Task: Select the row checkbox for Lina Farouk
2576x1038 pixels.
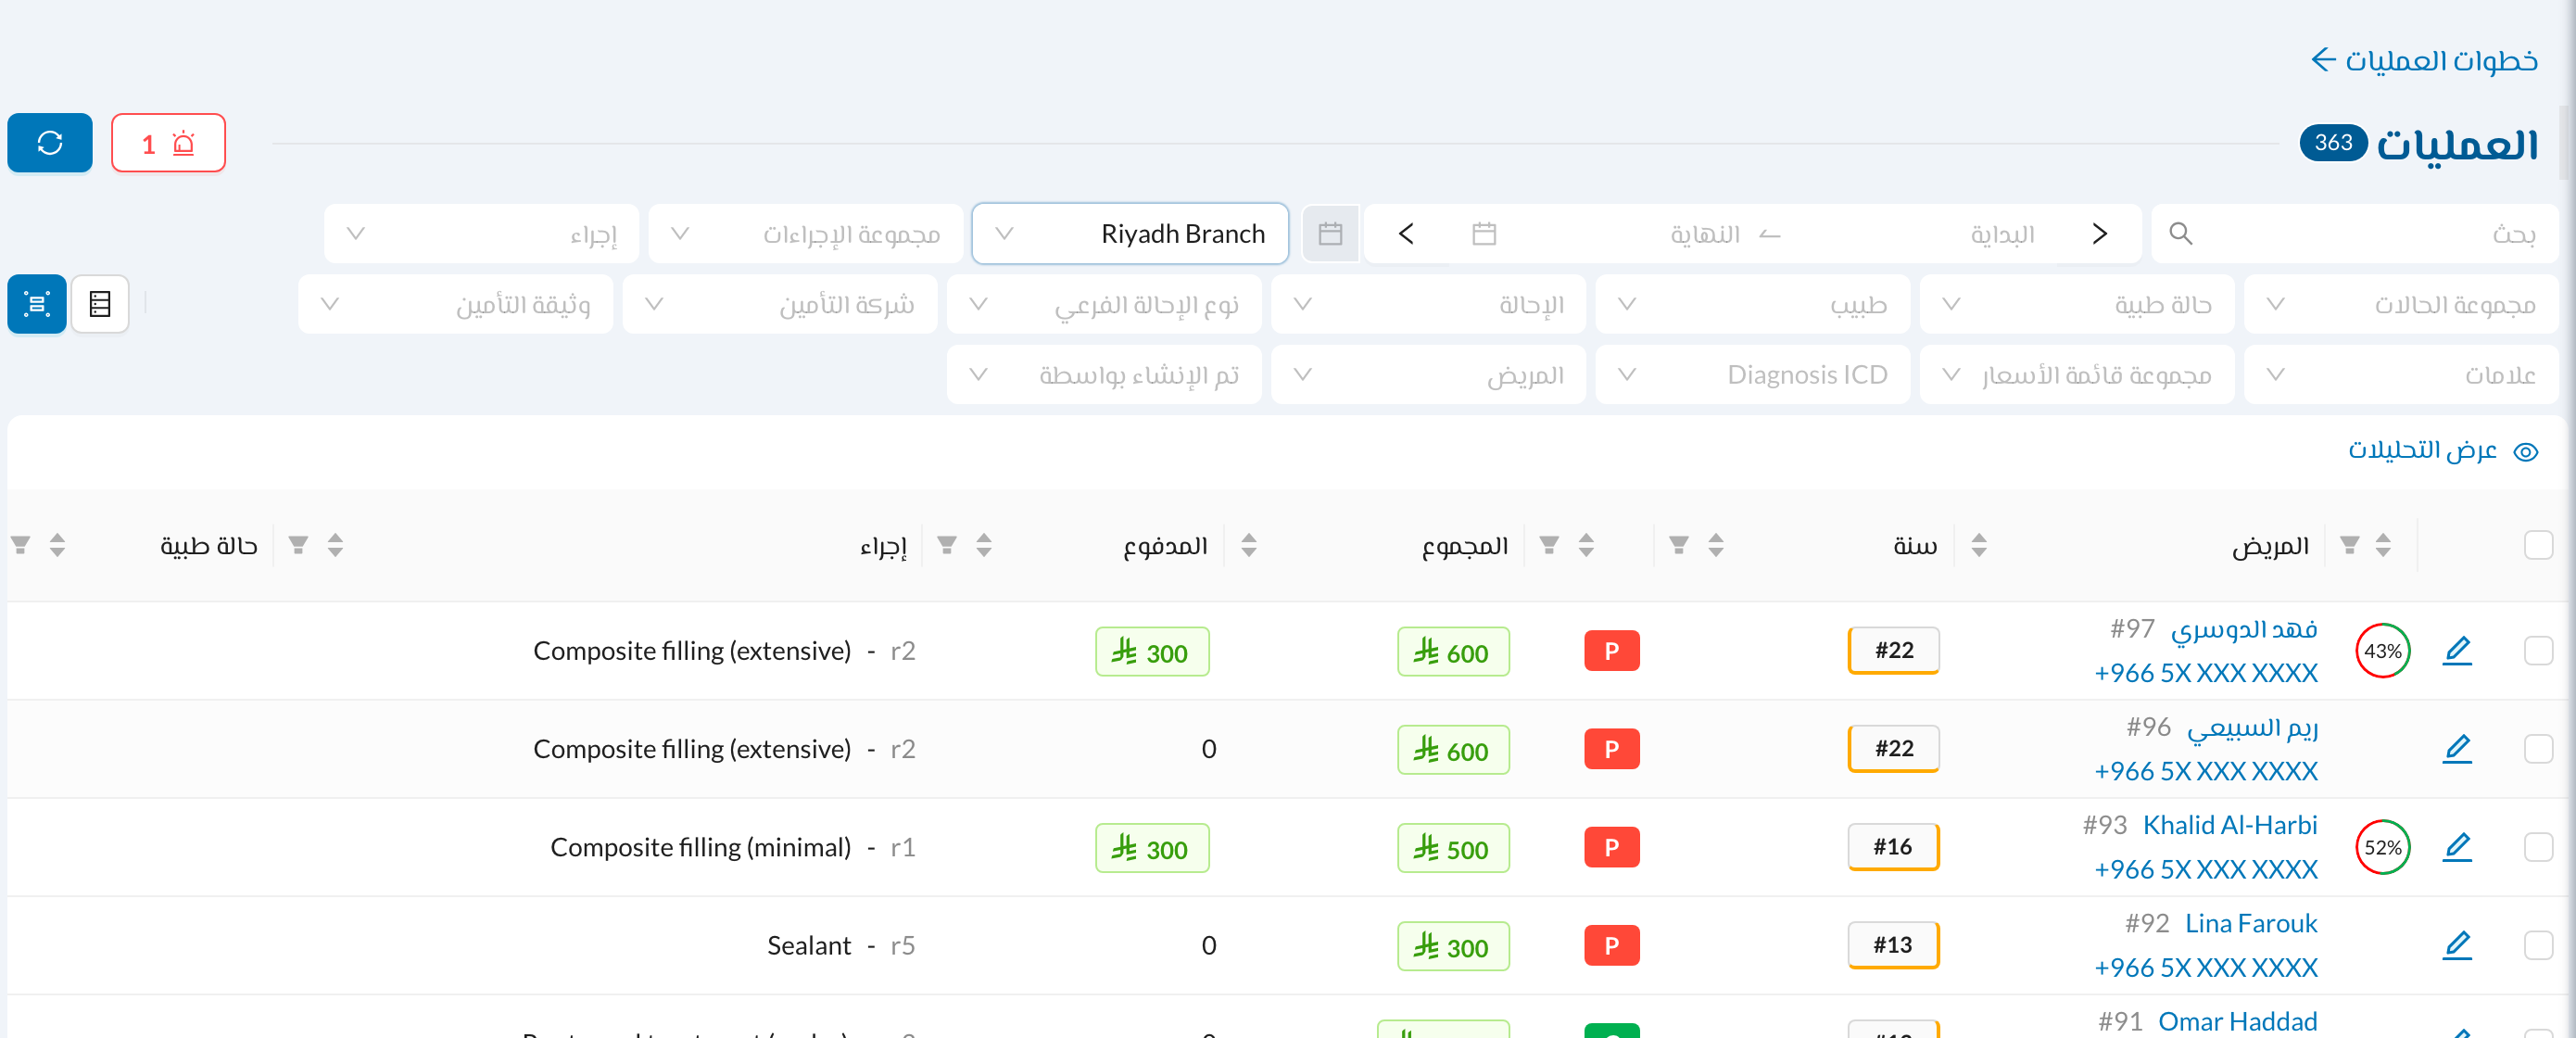Action: [x=2539, y=945]
